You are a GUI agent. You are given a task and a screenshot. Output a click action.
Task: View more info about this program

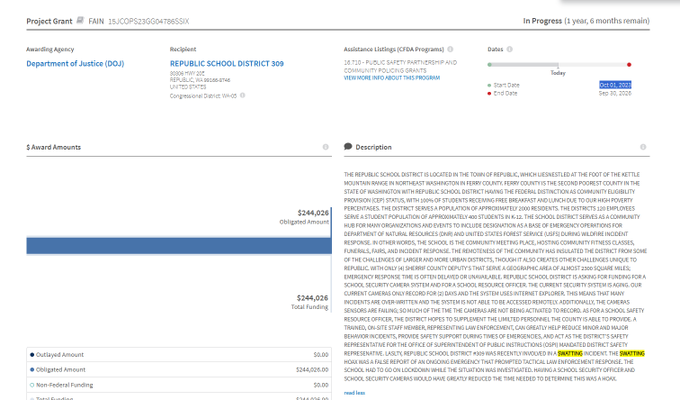392,77
